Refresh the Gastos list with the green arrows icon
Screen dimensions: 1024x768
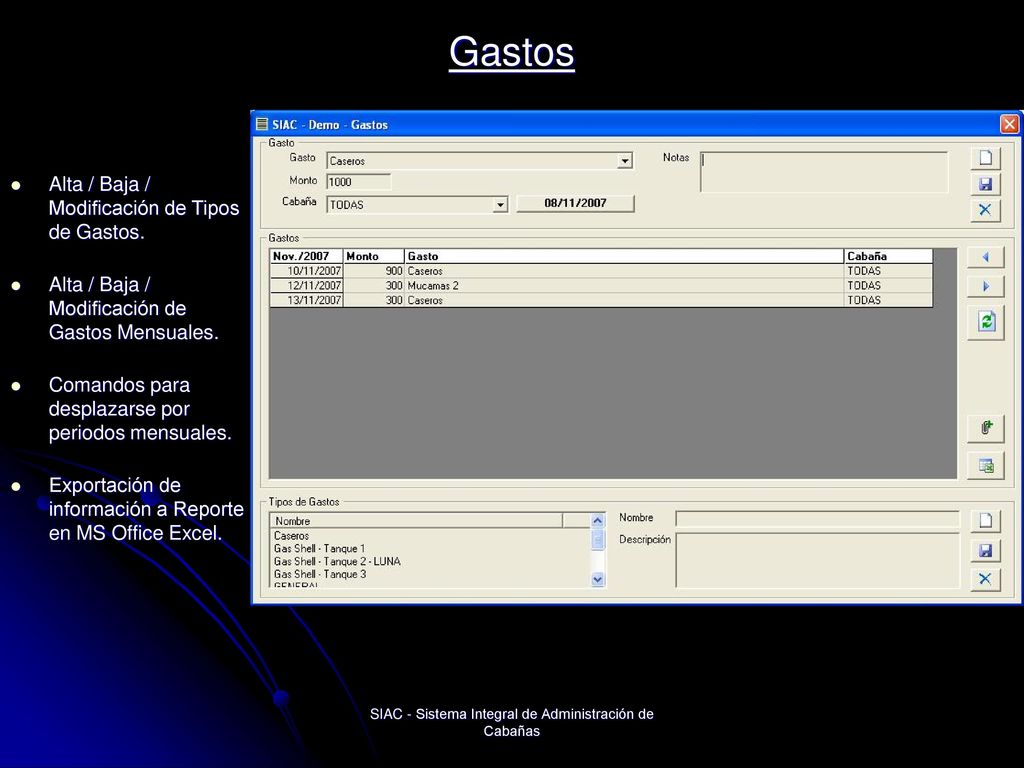986,321
